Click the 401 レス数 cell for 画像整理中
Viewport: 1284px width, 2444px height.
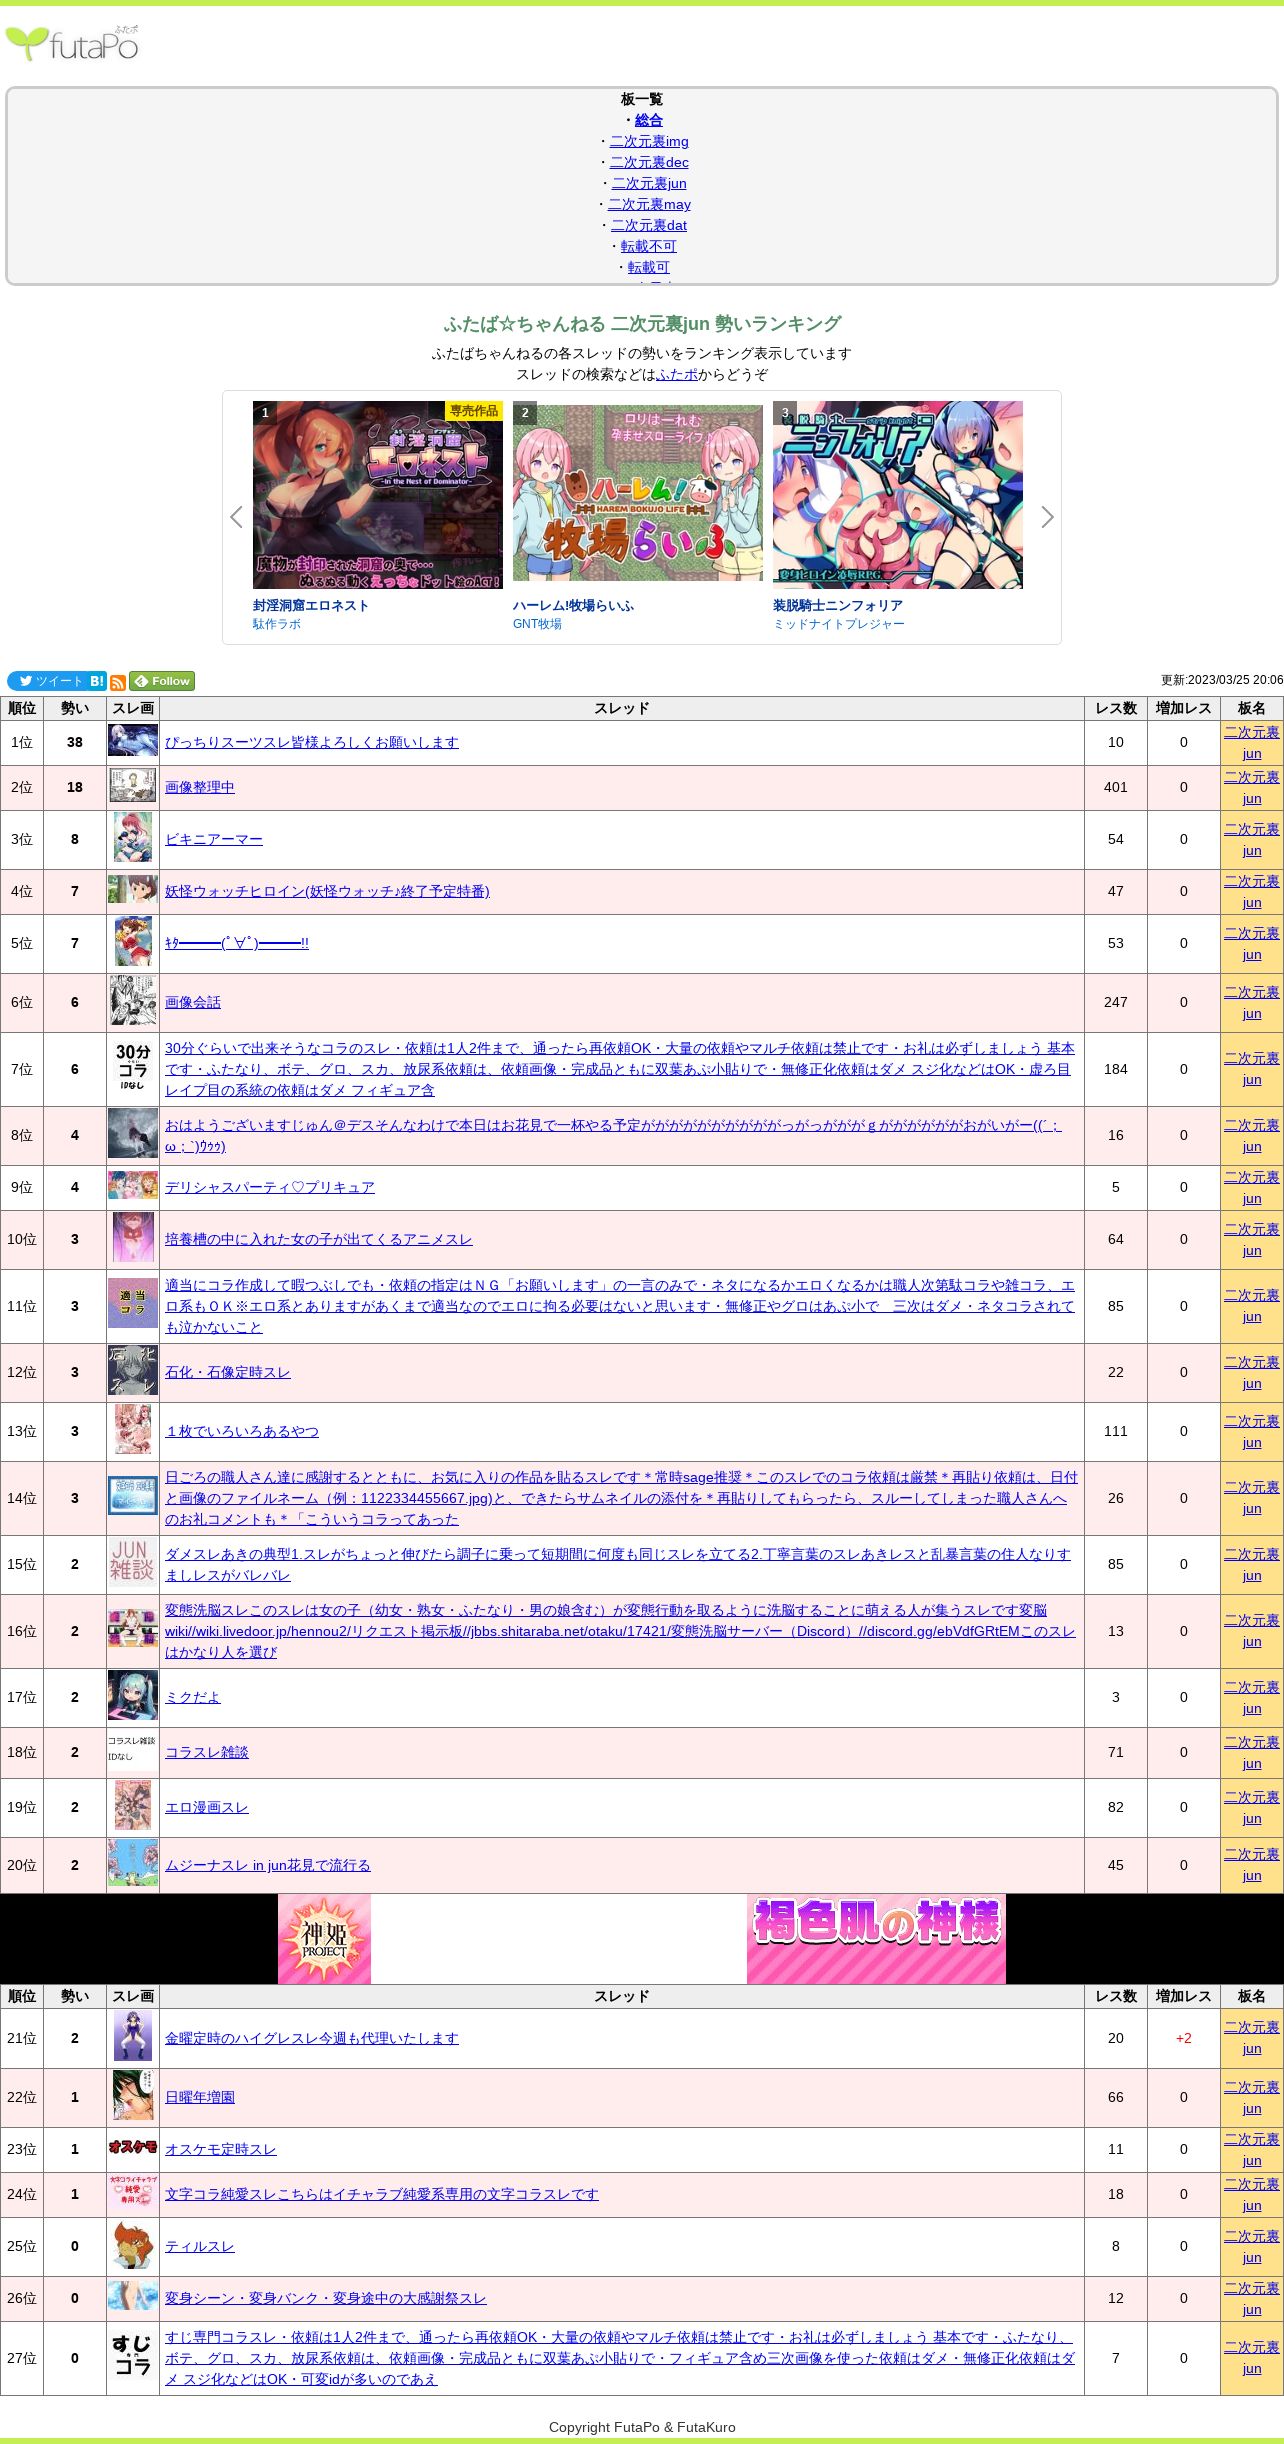tap(1116, 787)
